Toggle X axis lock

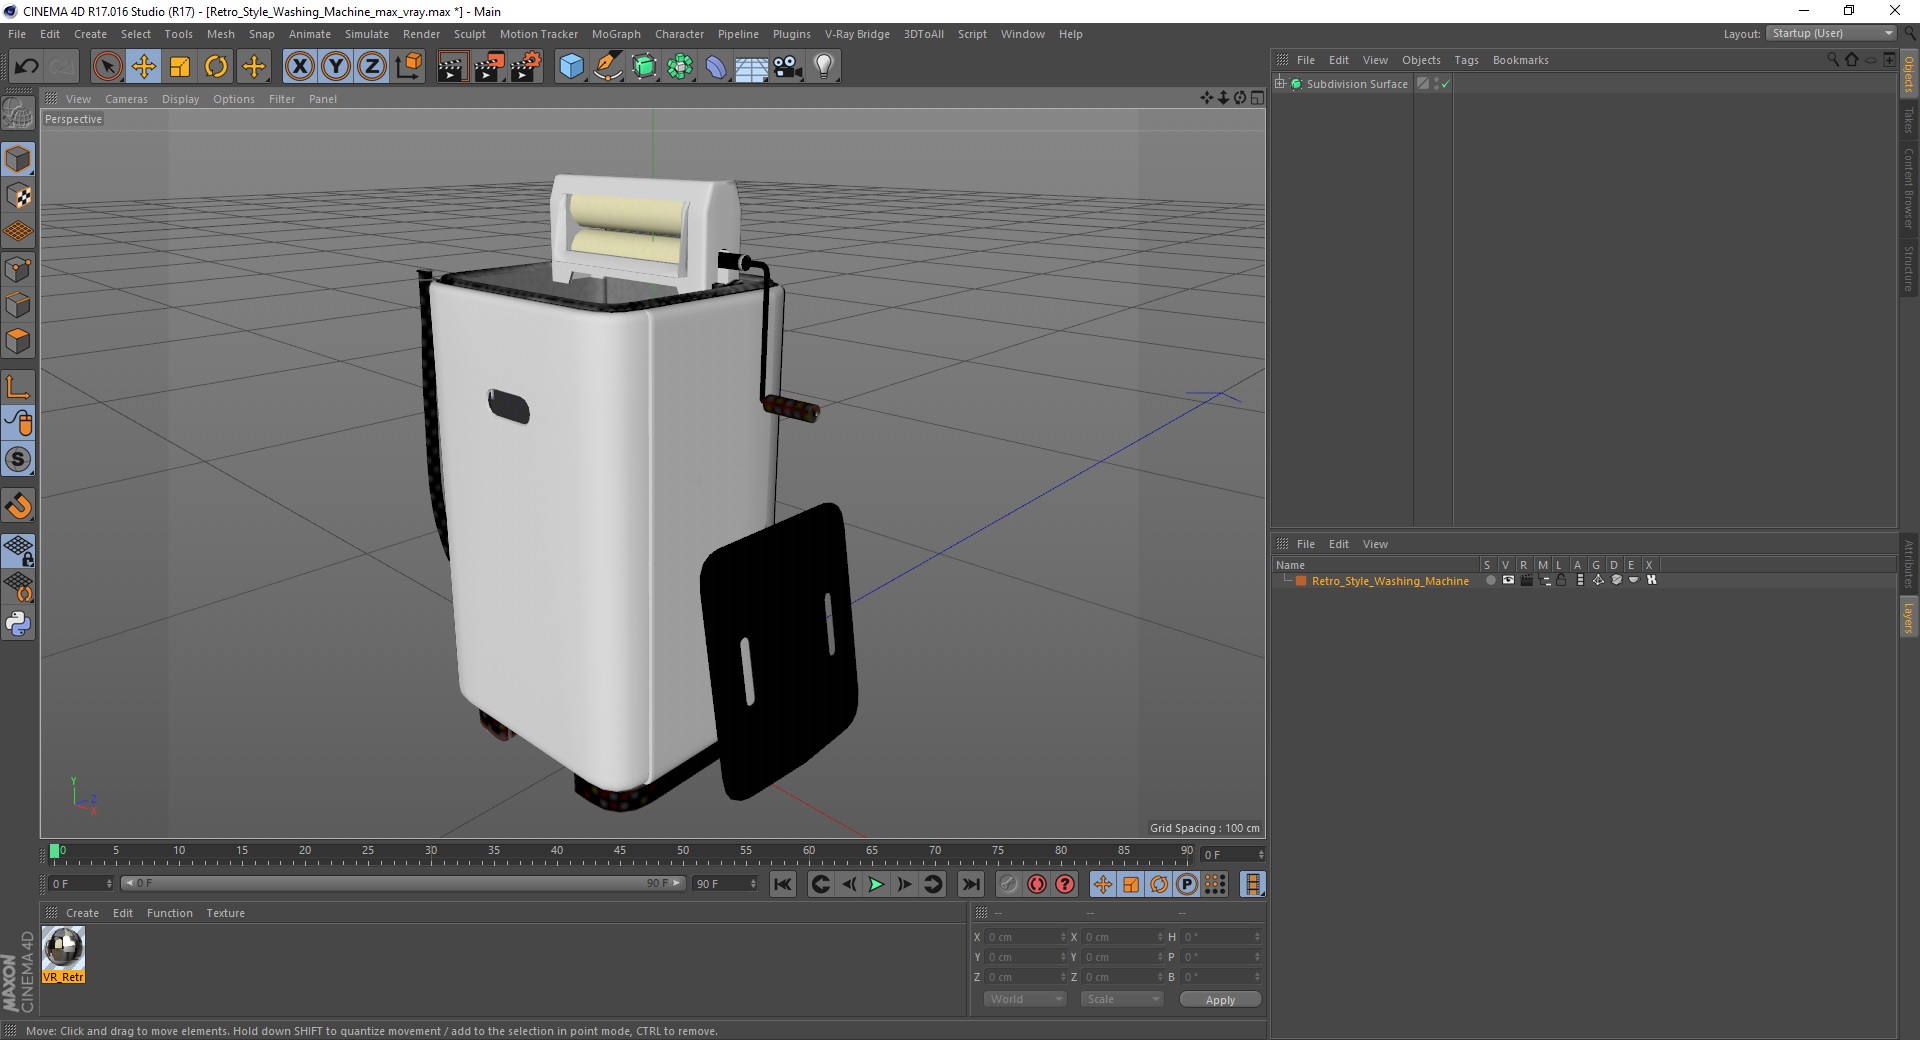click(299, 67)
